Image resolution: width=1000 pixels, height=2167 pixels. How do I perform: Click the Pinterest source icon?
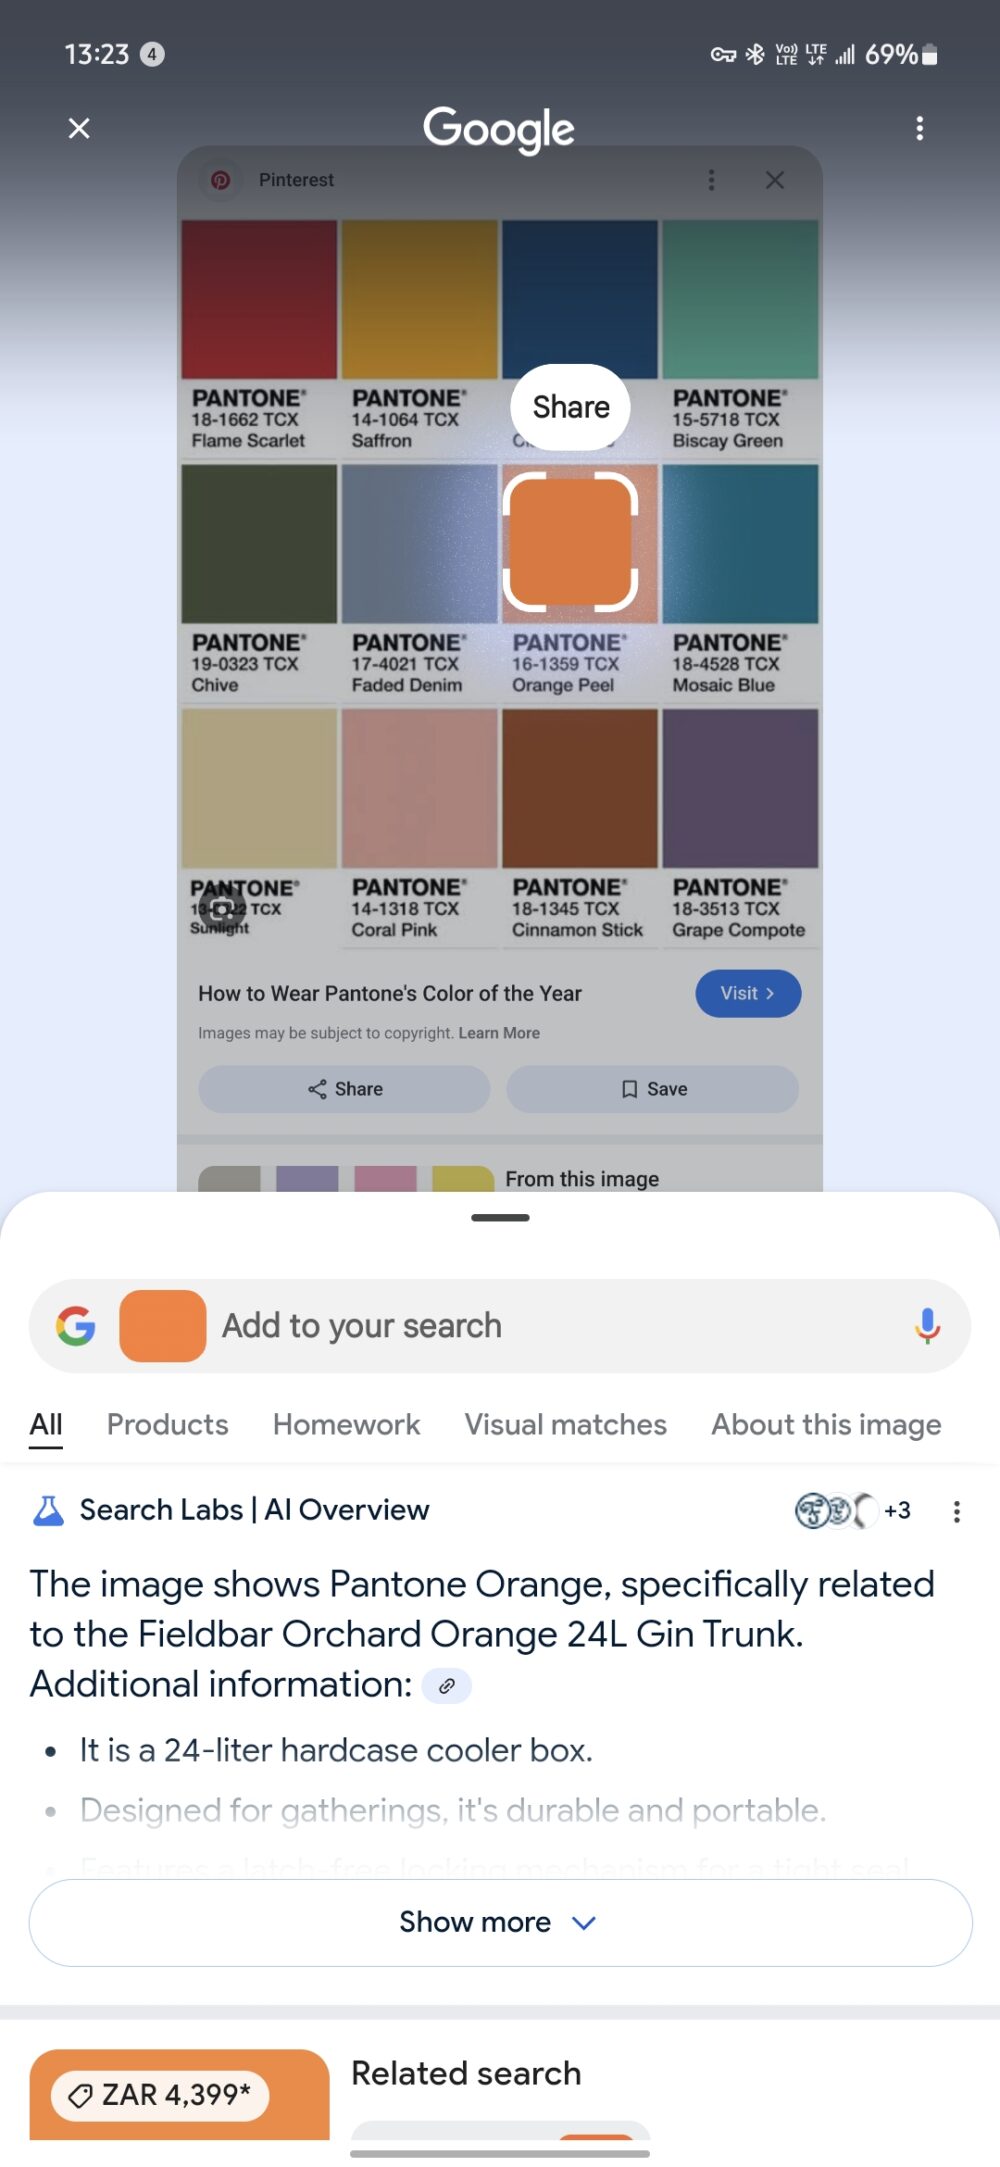coord(221,180)
